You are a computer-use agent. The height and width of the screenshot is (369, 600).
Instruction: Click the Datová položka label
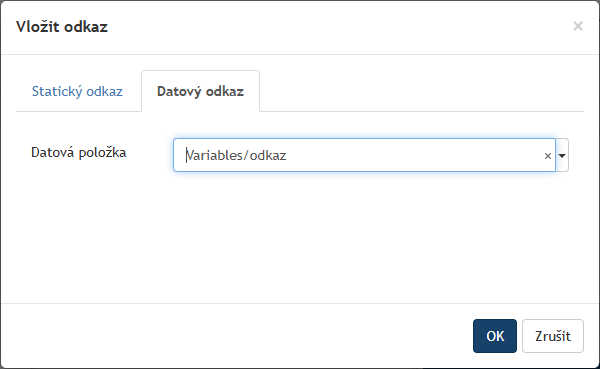(78, 152)
